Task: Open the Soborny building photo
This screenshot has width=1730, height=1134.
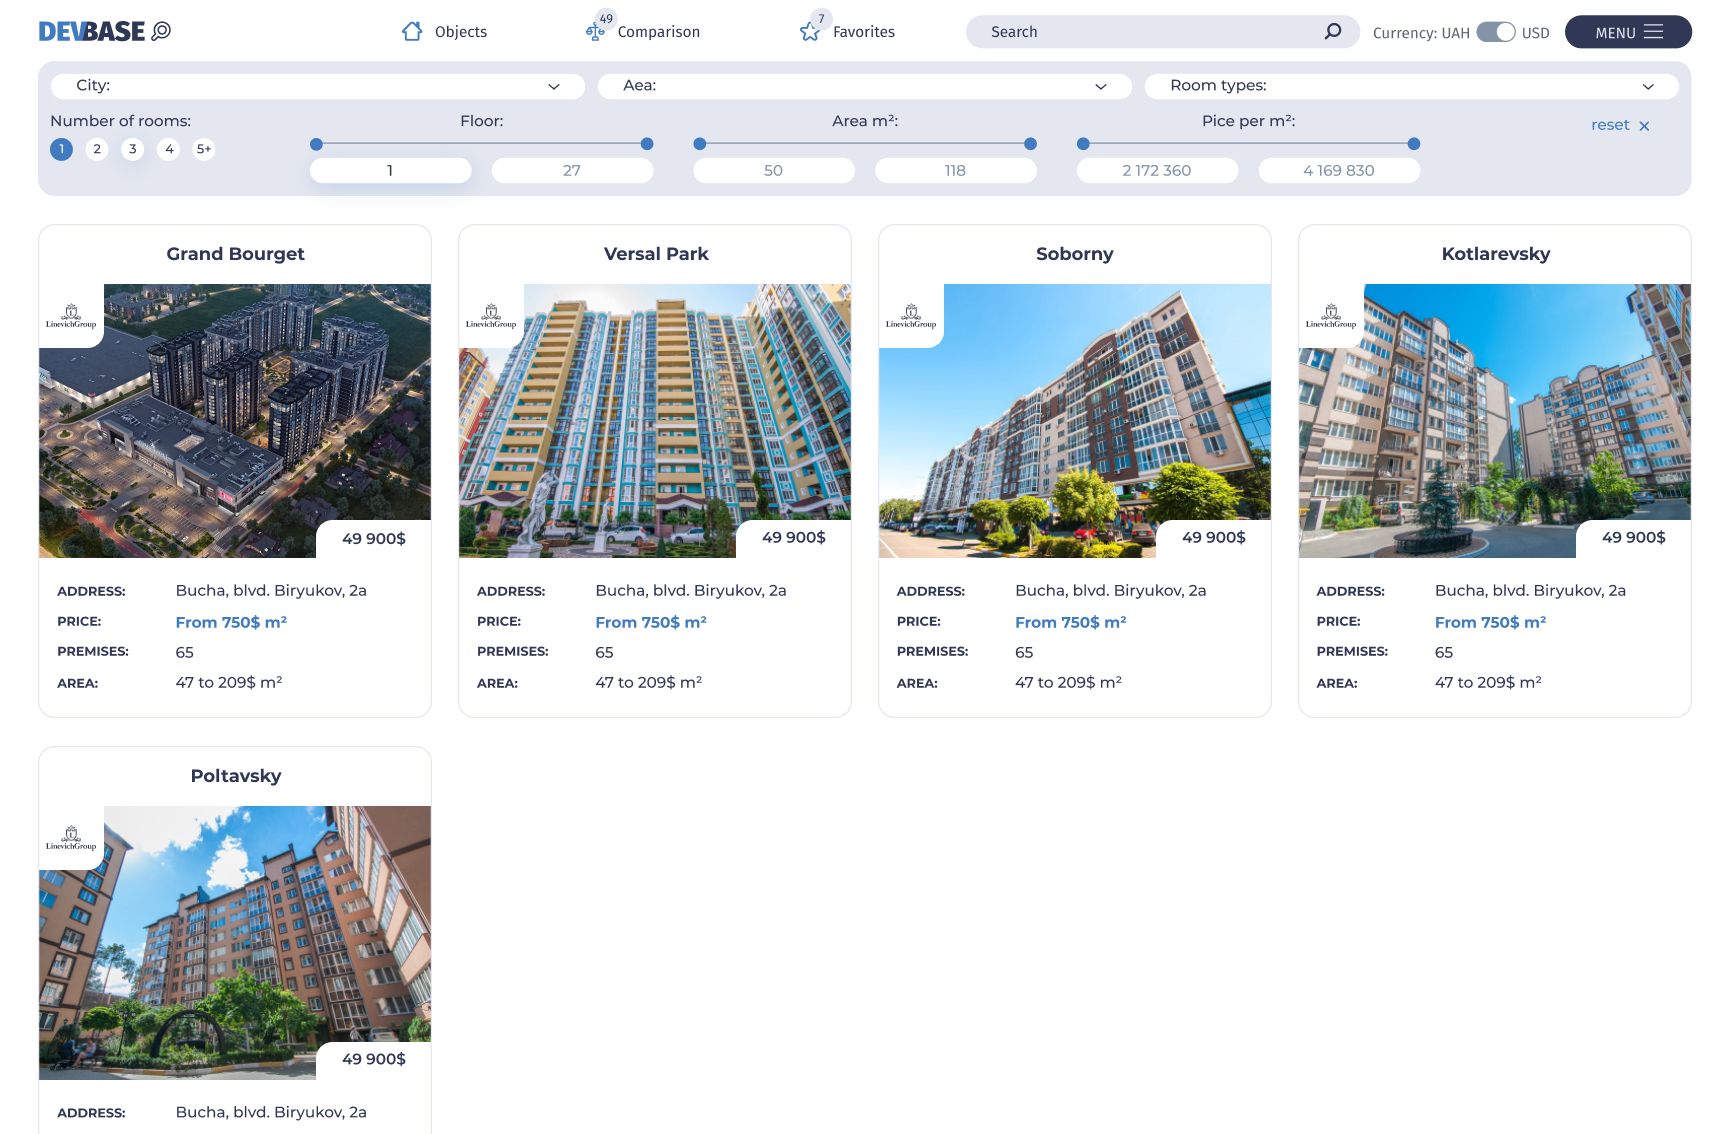Action: tap(1075, 421)
